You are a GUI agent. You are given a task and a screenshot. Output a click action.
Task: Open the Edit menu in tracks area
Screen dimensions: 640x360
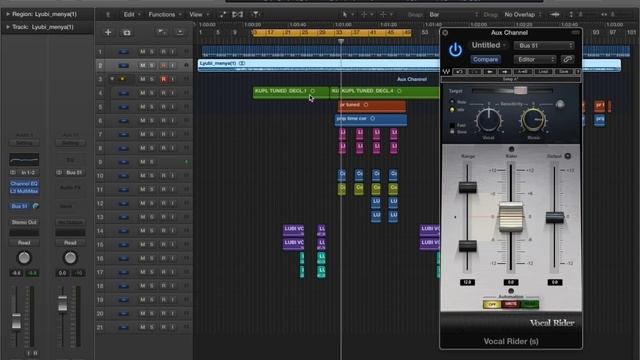pos(132,14)
